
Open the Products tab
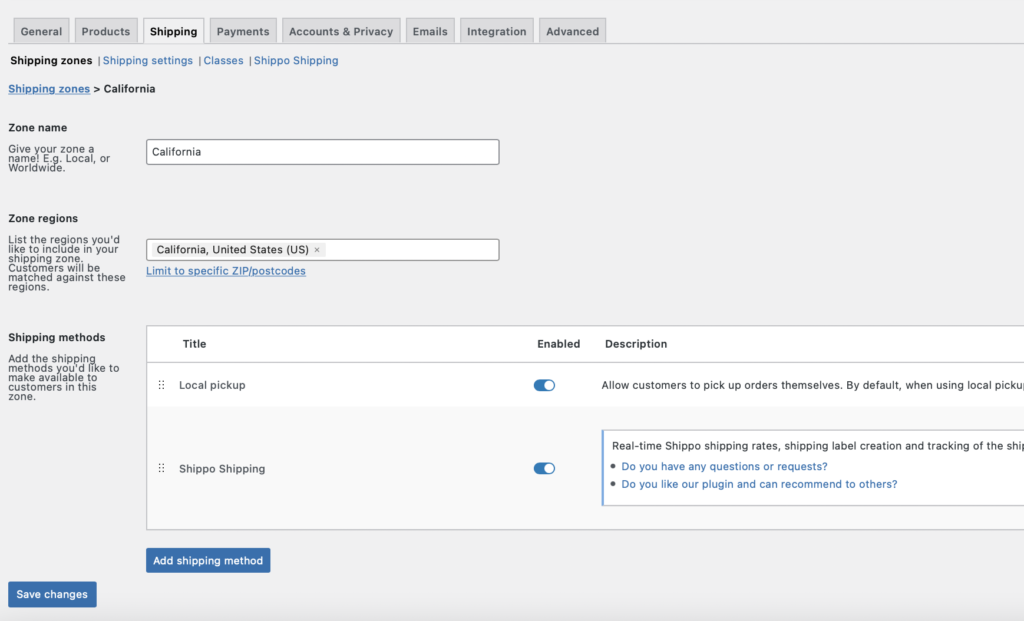pyautogui.click(x=106, y=31)
